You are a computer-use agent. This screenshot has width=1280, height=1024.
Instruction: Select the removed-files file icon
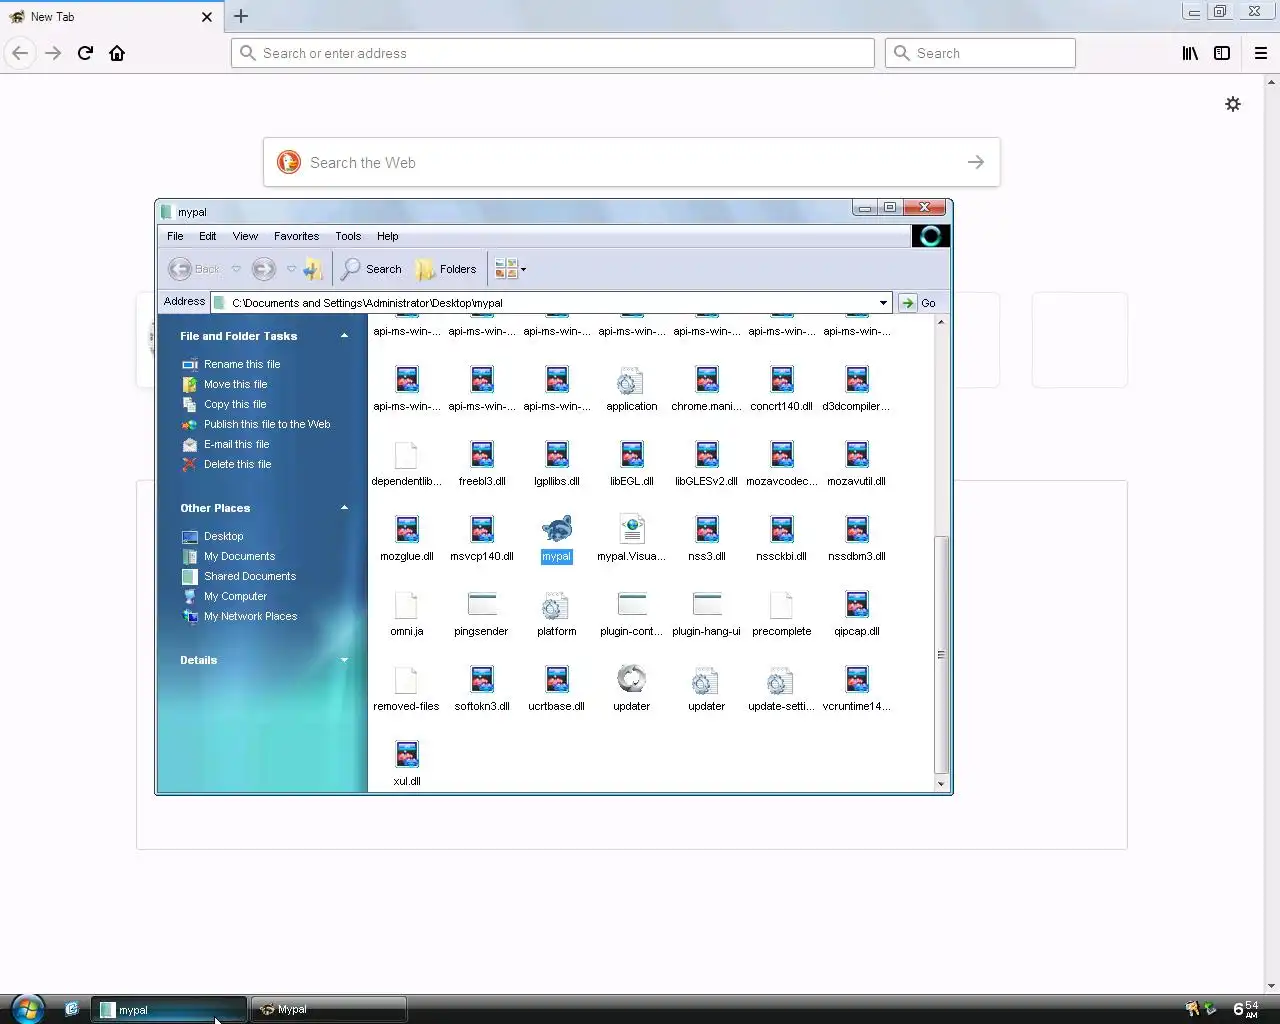coord(407,679)
